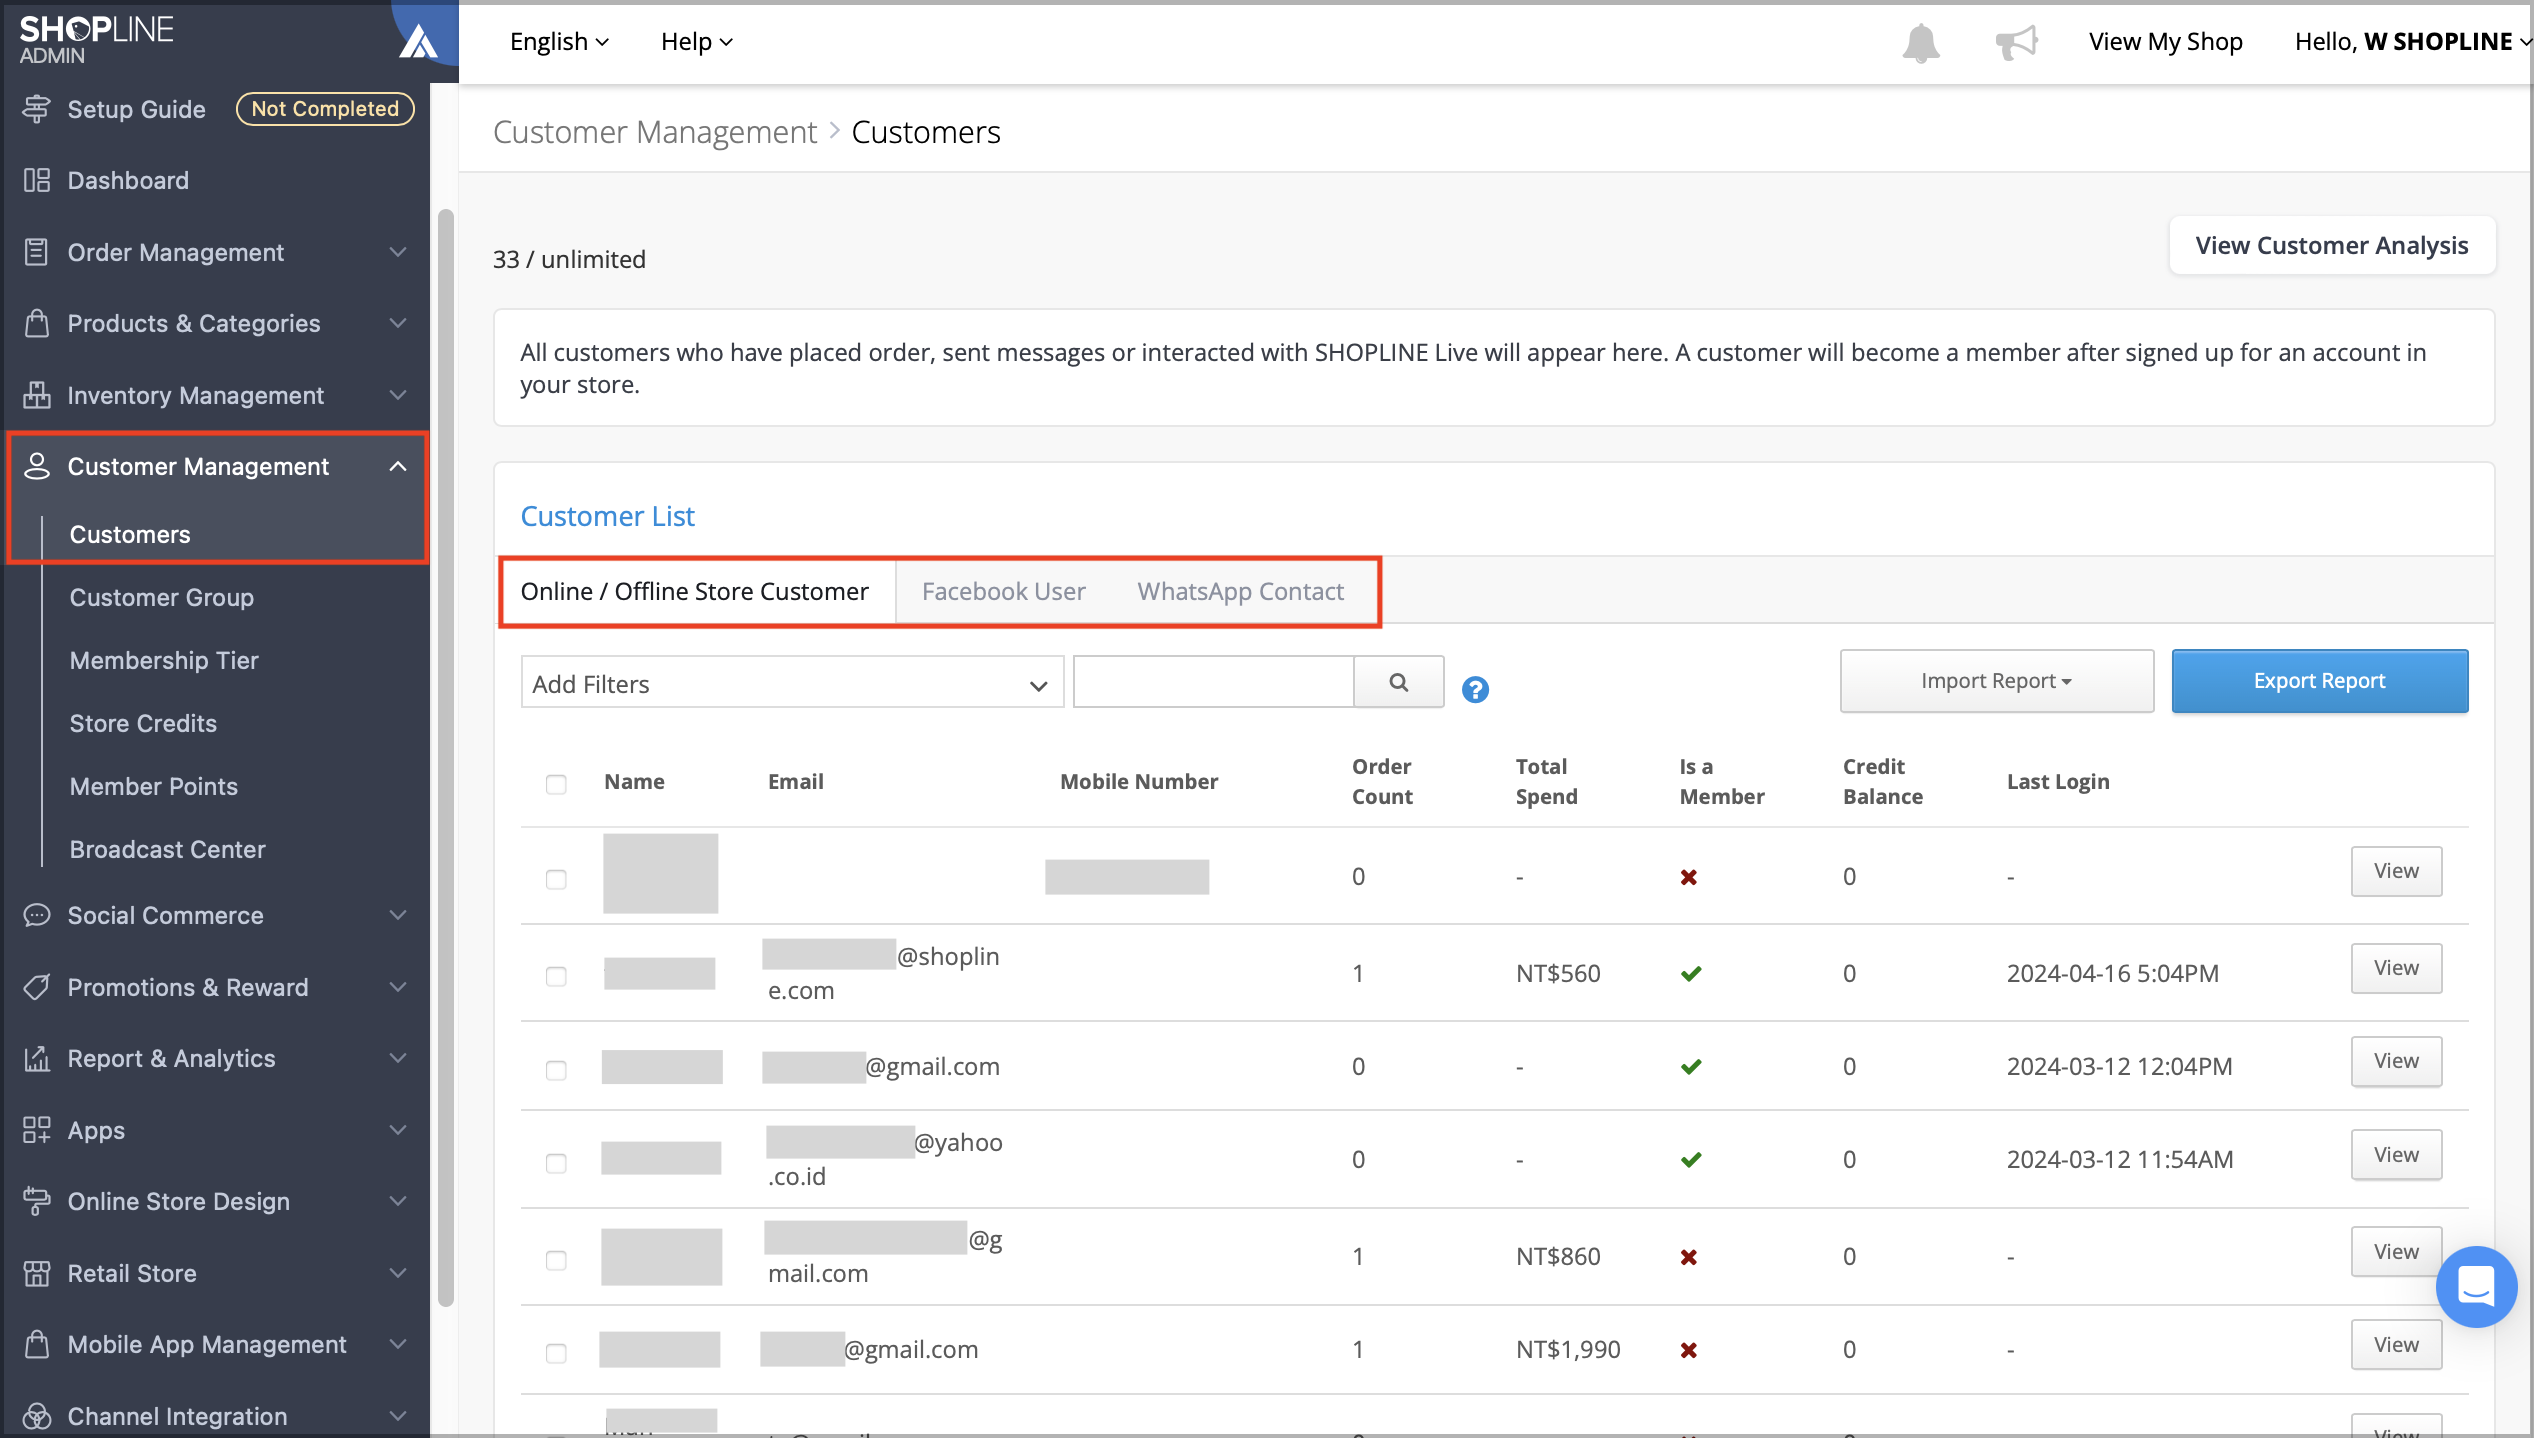Toggle the select-all checkbox in table header
The image size is (2534, 1438).
[556, 784]
